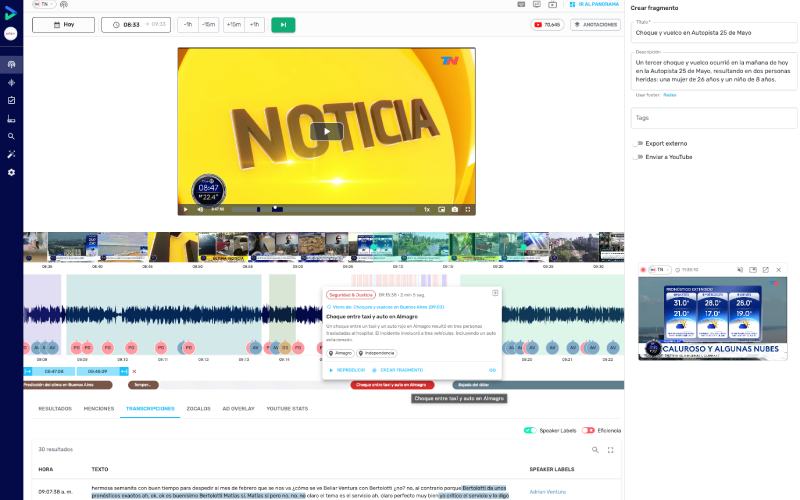The image size is (800, 500).
Task: Enable the Export externo toggle
Action: [638, 143]
